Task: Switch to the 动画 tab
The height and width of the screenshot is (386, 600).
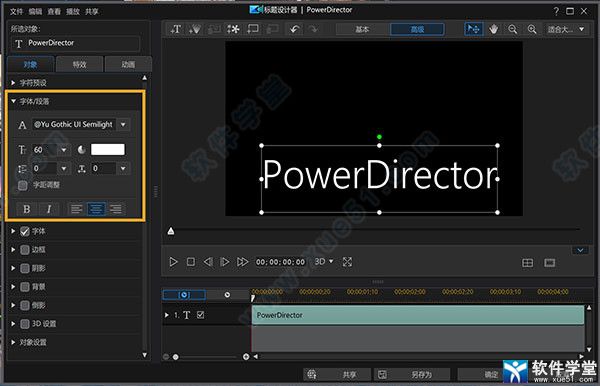Action: click(128, 64)
